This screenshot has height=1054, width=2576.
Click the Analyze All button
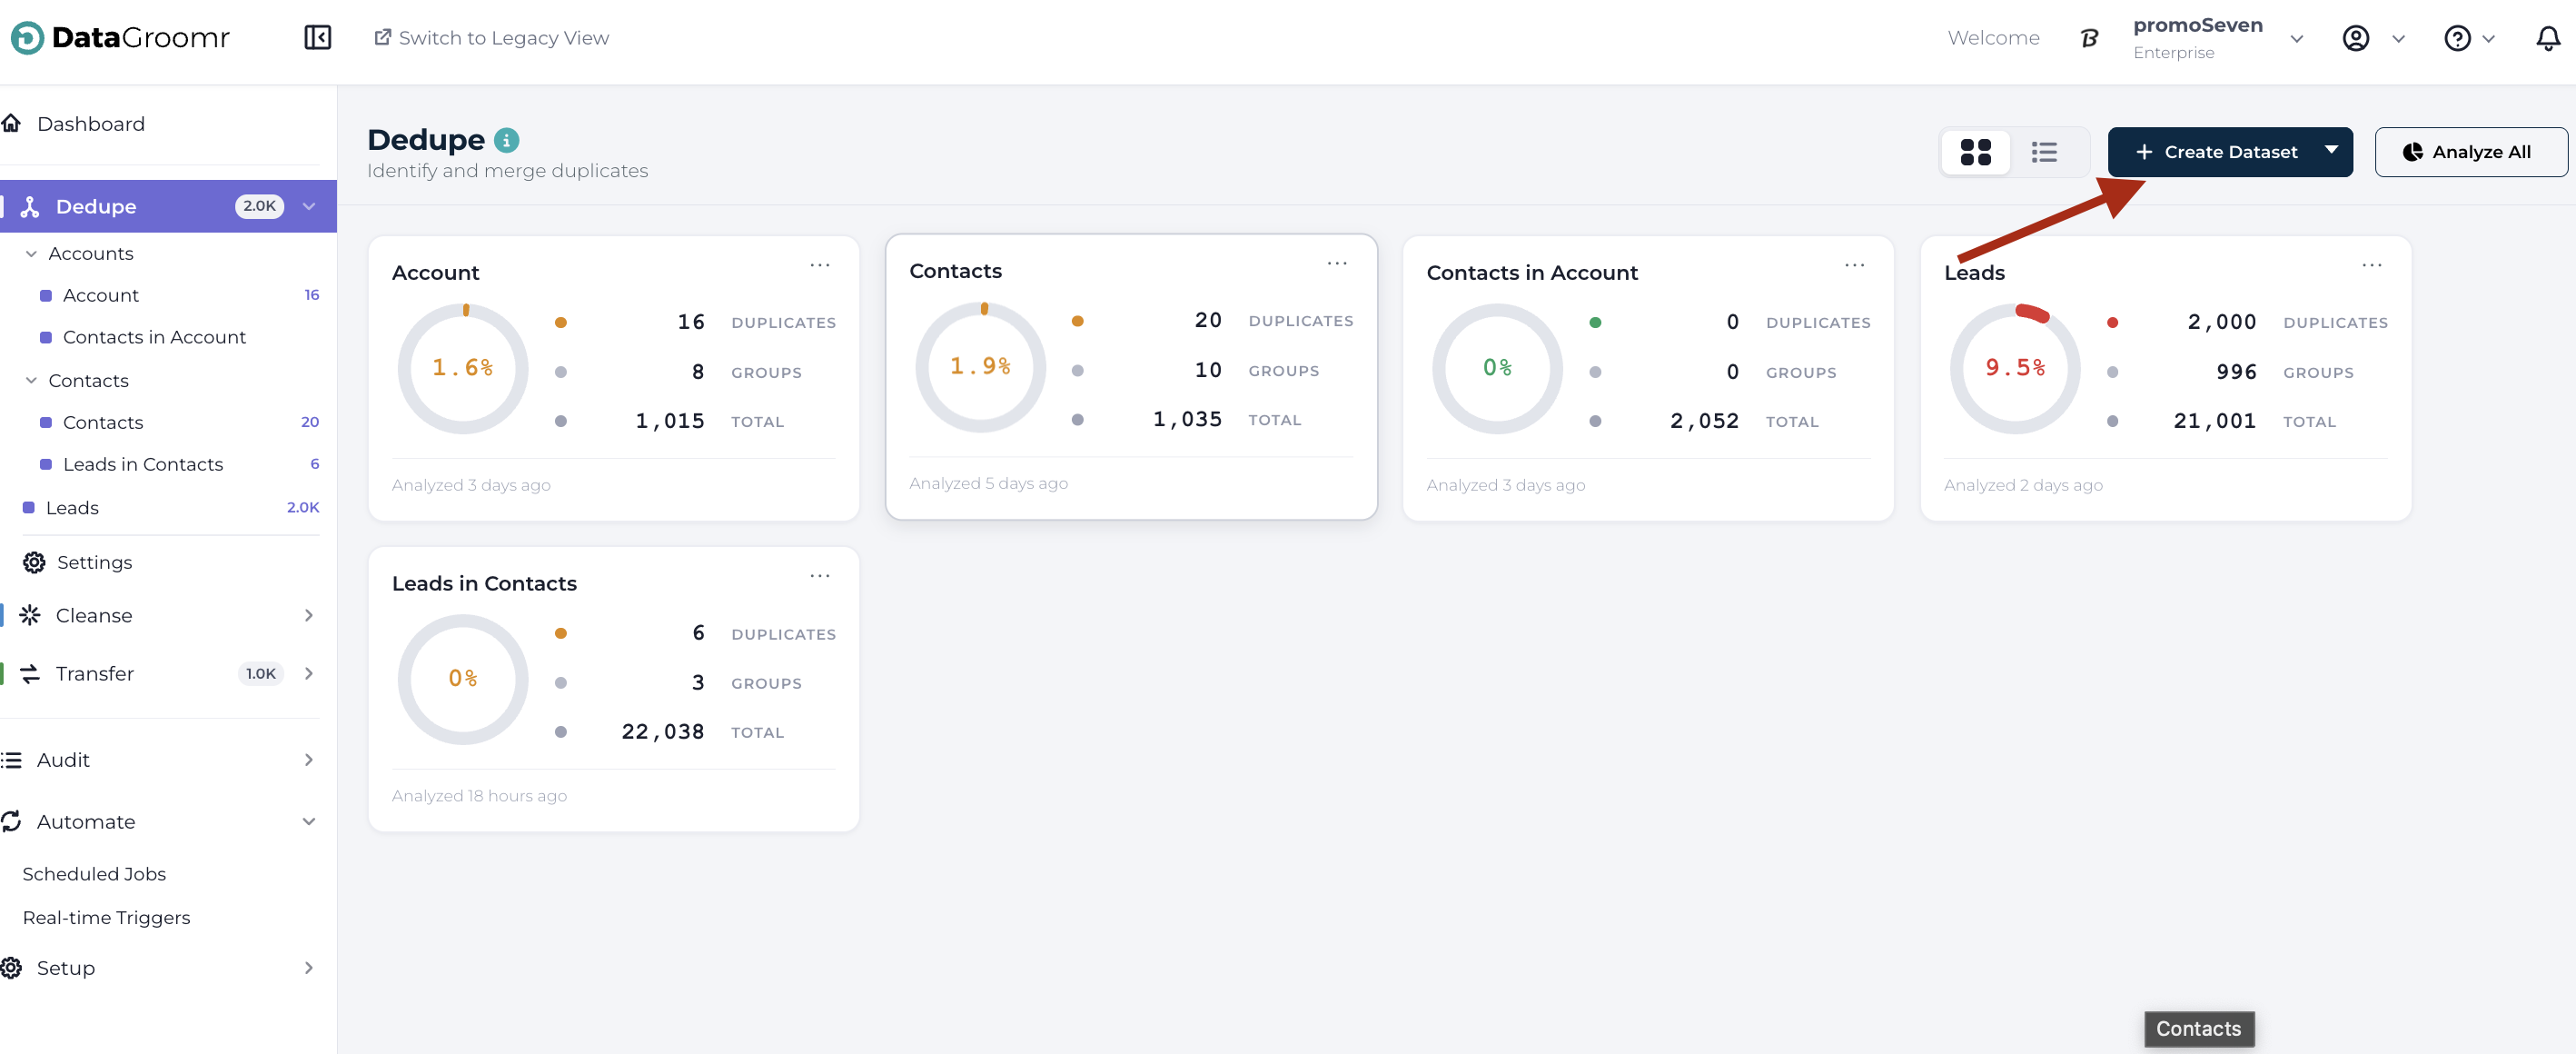click(x=2469, y=152)
